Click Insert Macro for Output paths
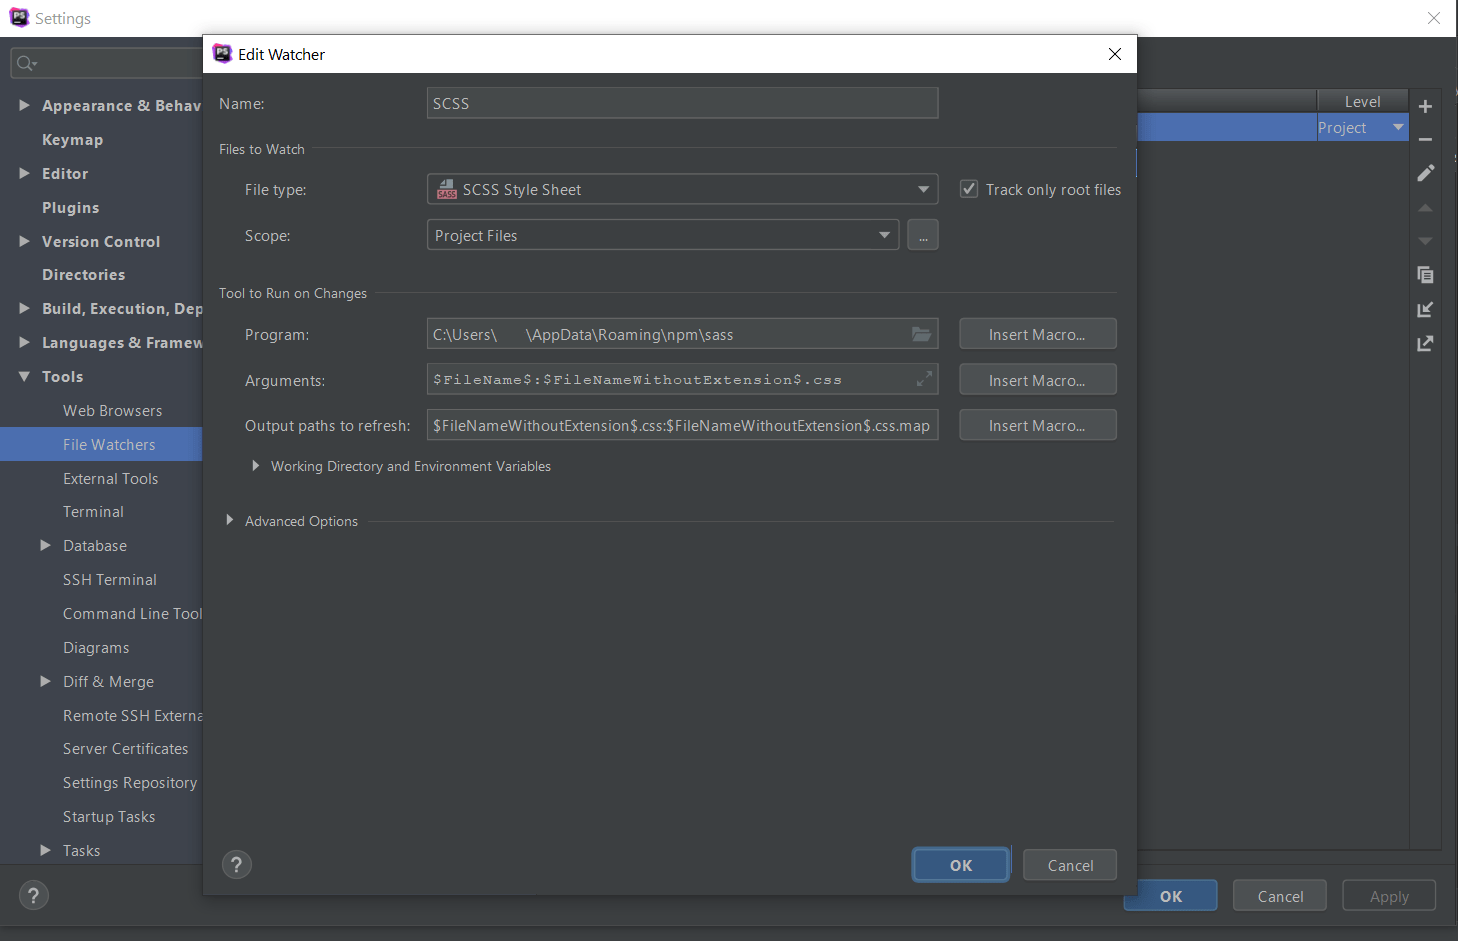1458x941 pixels. pyautogui.click(x=1037, y=425)
